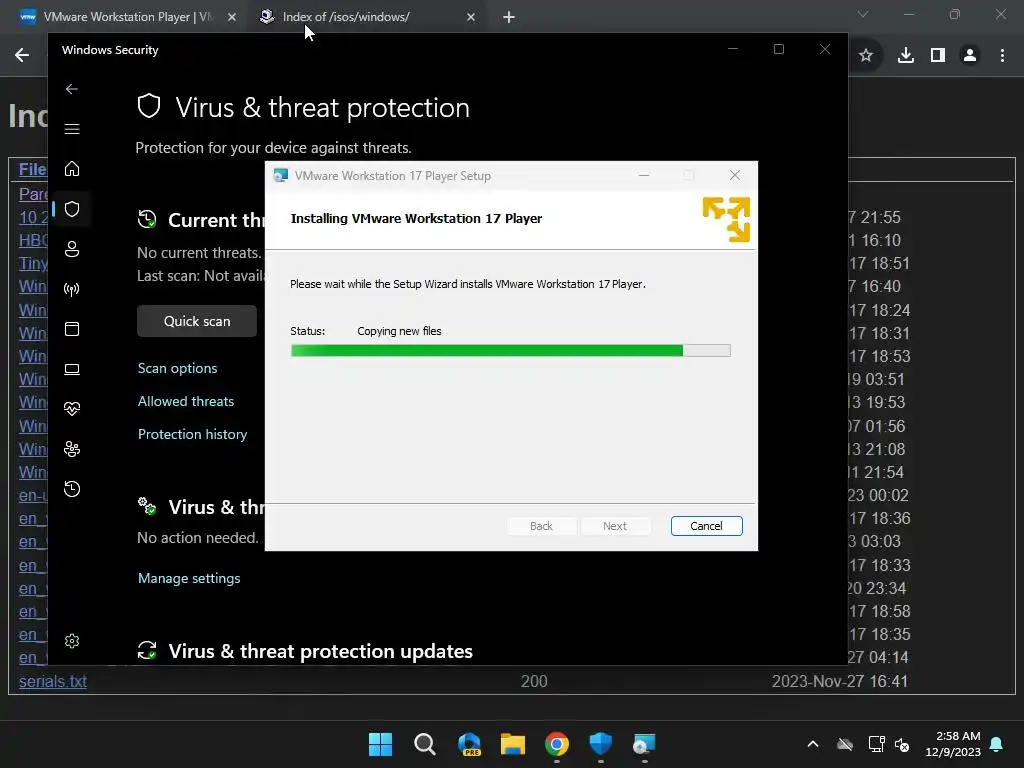
Task: Open taskbar Search
Action: coord(424,744)
